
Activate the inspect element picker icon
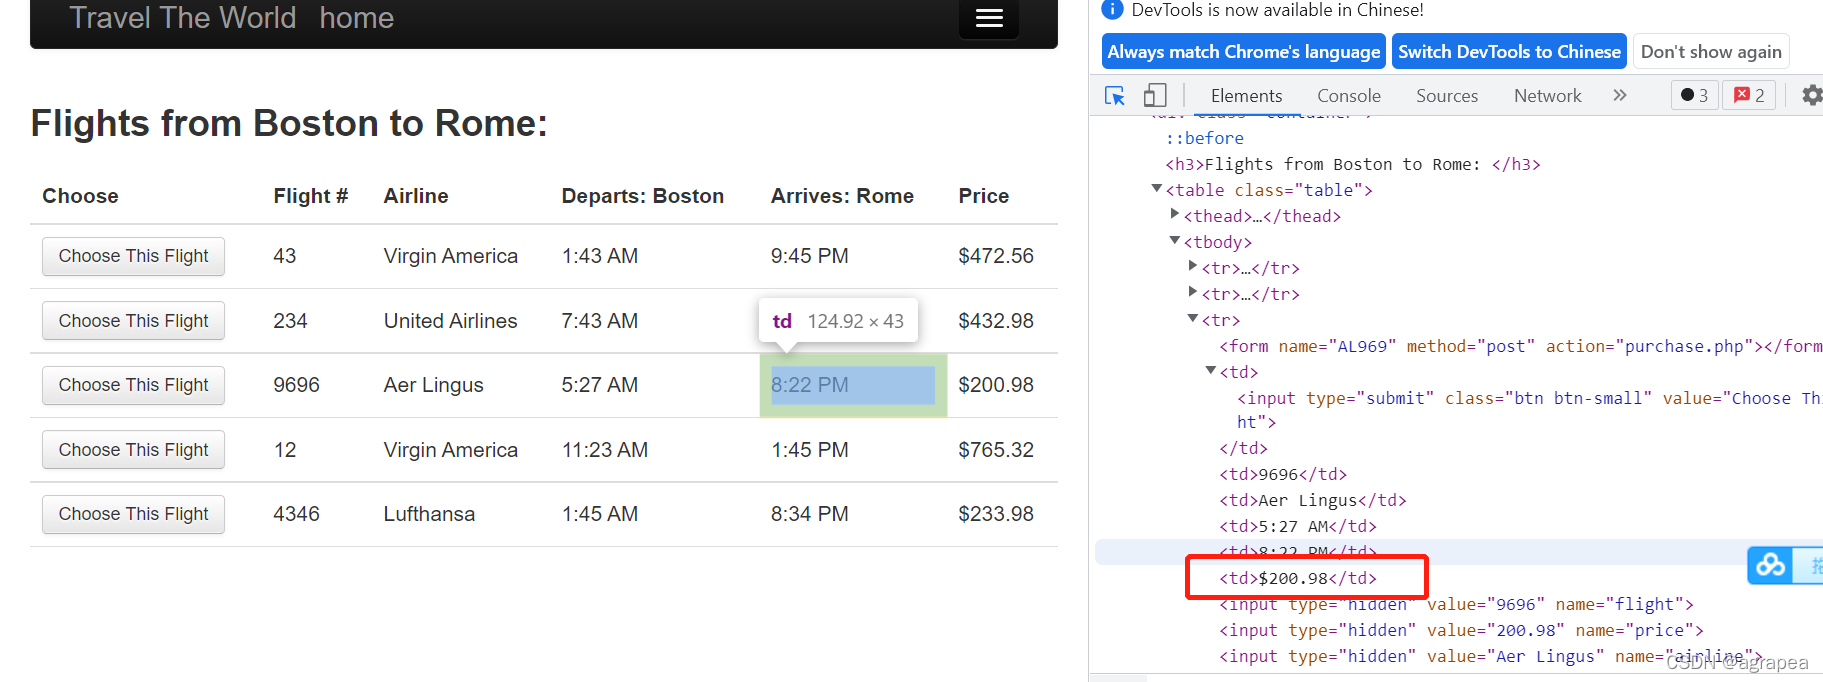tap(1115, 96)
